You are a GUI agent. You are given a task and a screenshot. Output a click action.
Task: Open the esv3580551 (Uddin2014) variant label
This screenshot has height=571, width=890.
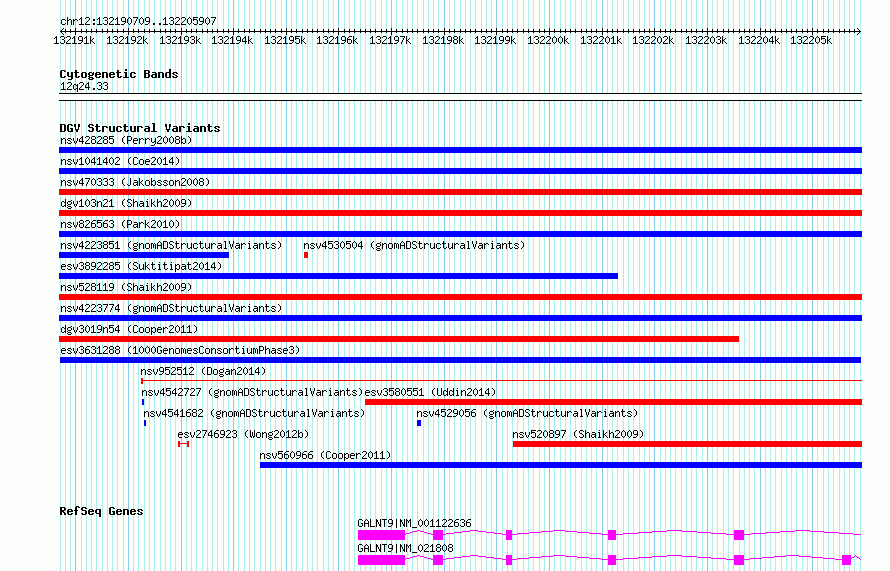point(430,392)
